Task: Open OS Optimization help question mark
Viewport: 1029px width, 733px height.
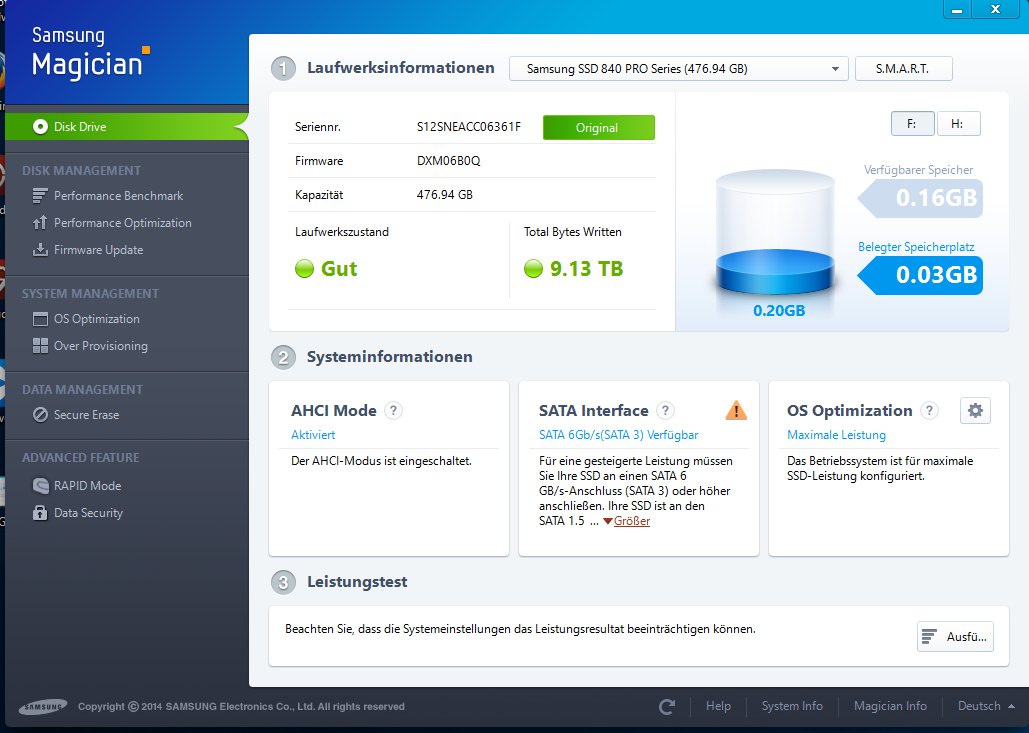Action: pos(929,411)
